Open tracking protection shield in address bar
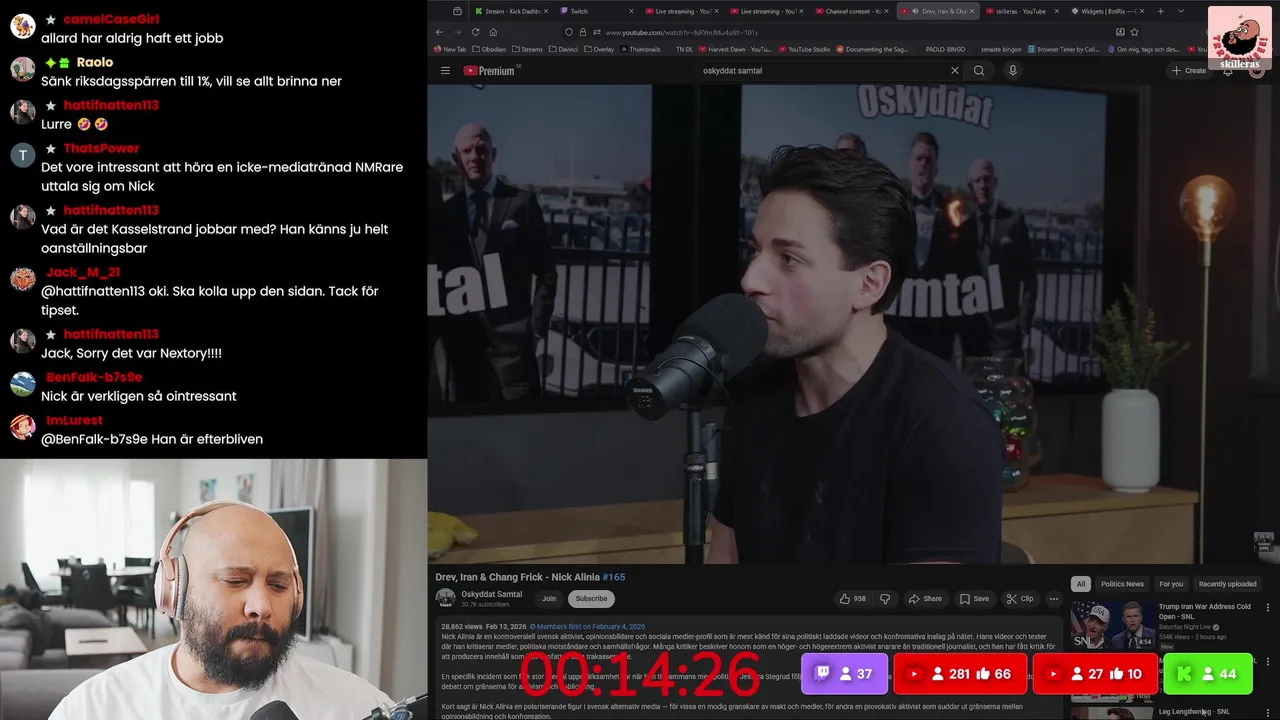Screen dimensions: 1280x720 click(x=569, y=32)
